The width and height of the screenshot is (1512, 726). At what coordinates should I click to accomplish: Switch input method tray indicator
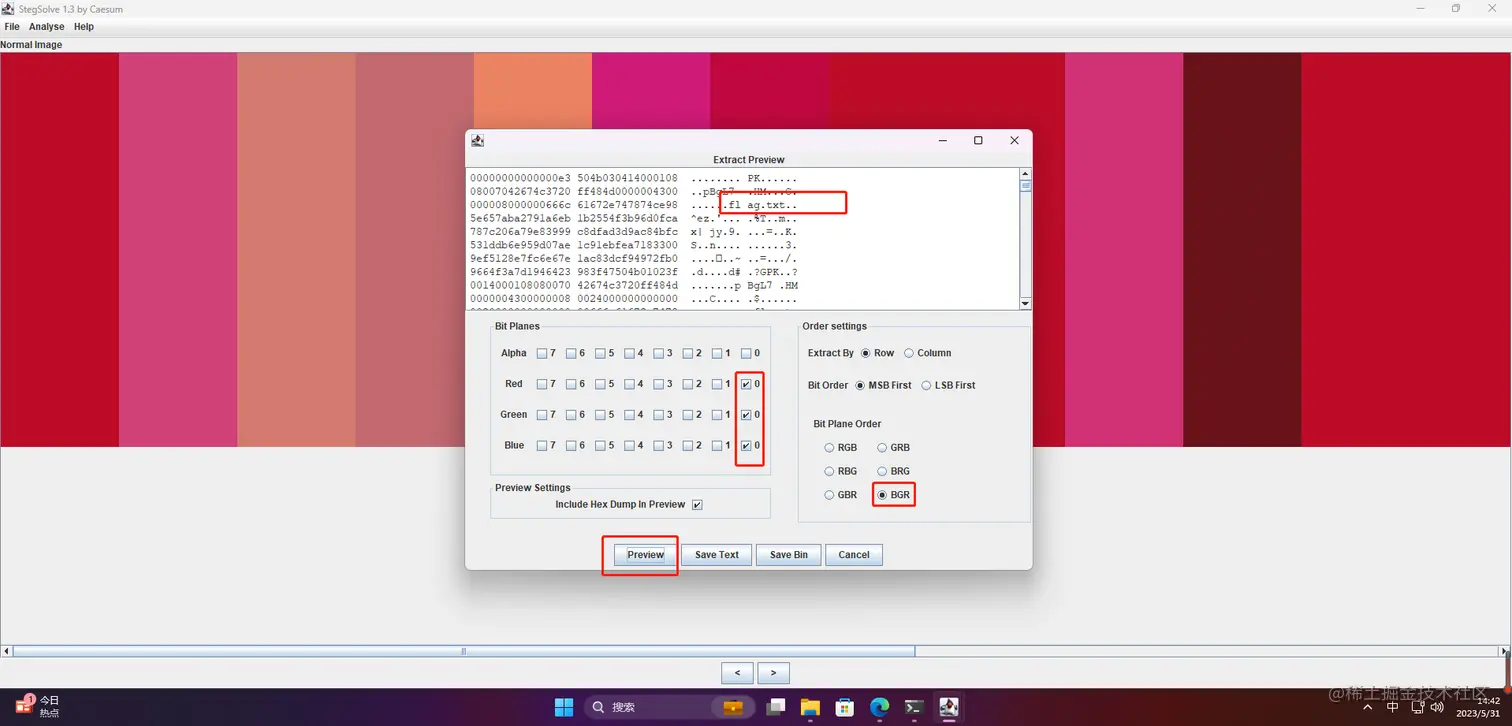[x=1393, y=706]
